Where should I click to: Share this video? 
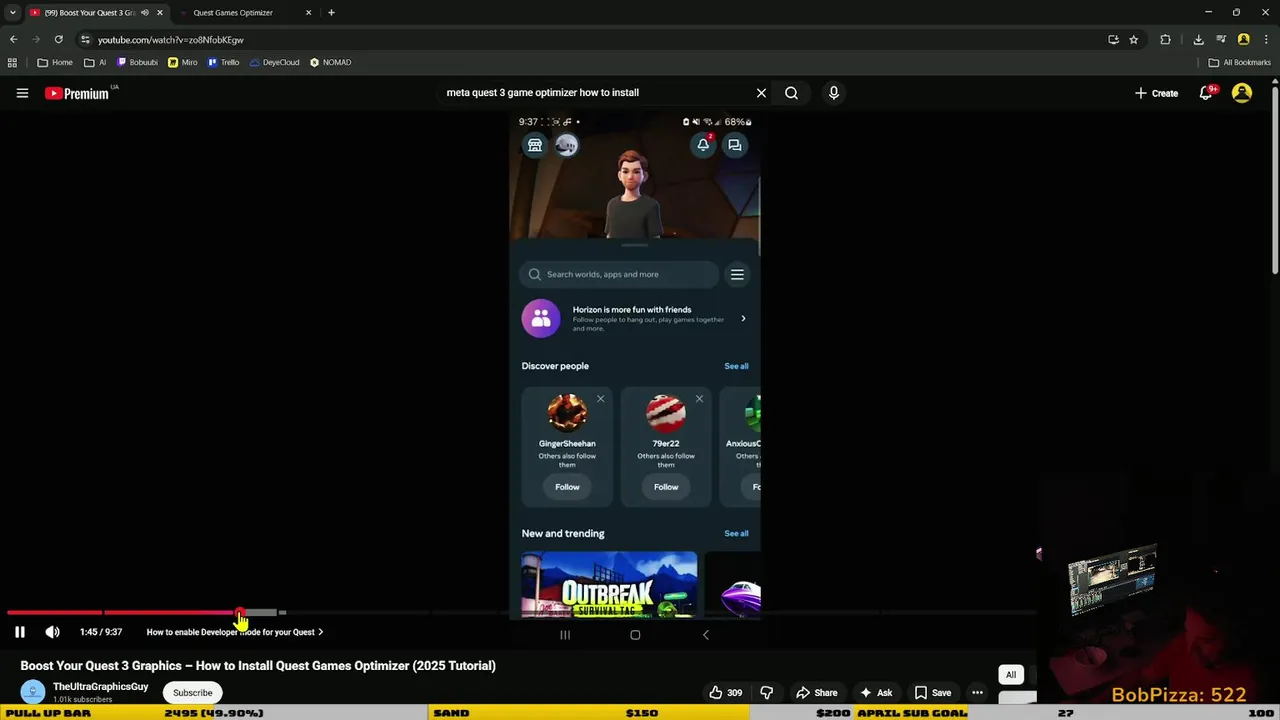click(816, 692)
